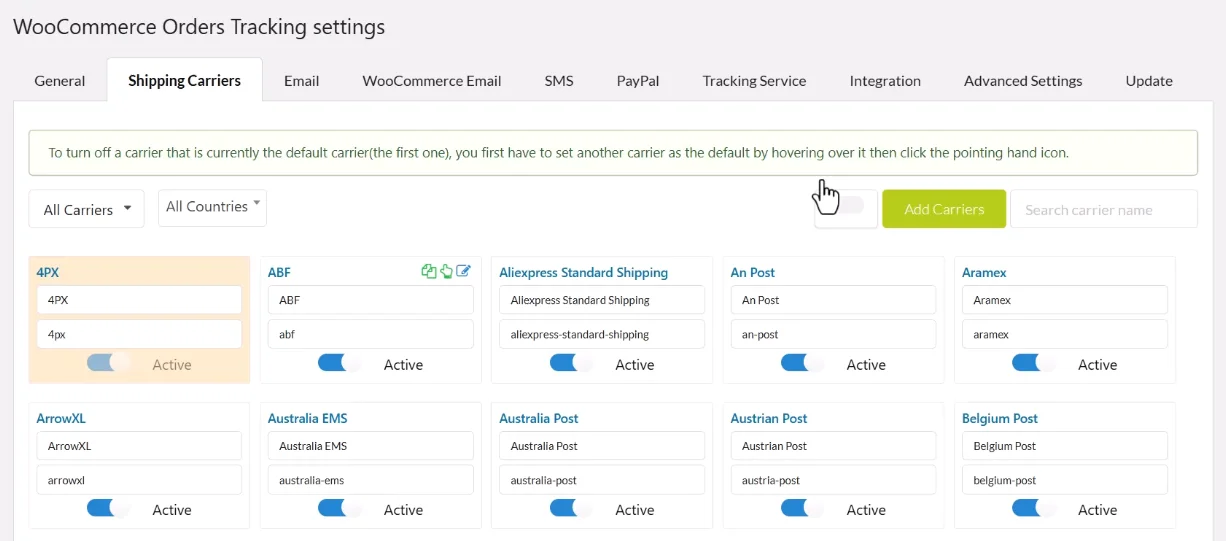Screen dimensions: 1226x541
Task: Open the Email tab
Action: [x=301, y=80]
